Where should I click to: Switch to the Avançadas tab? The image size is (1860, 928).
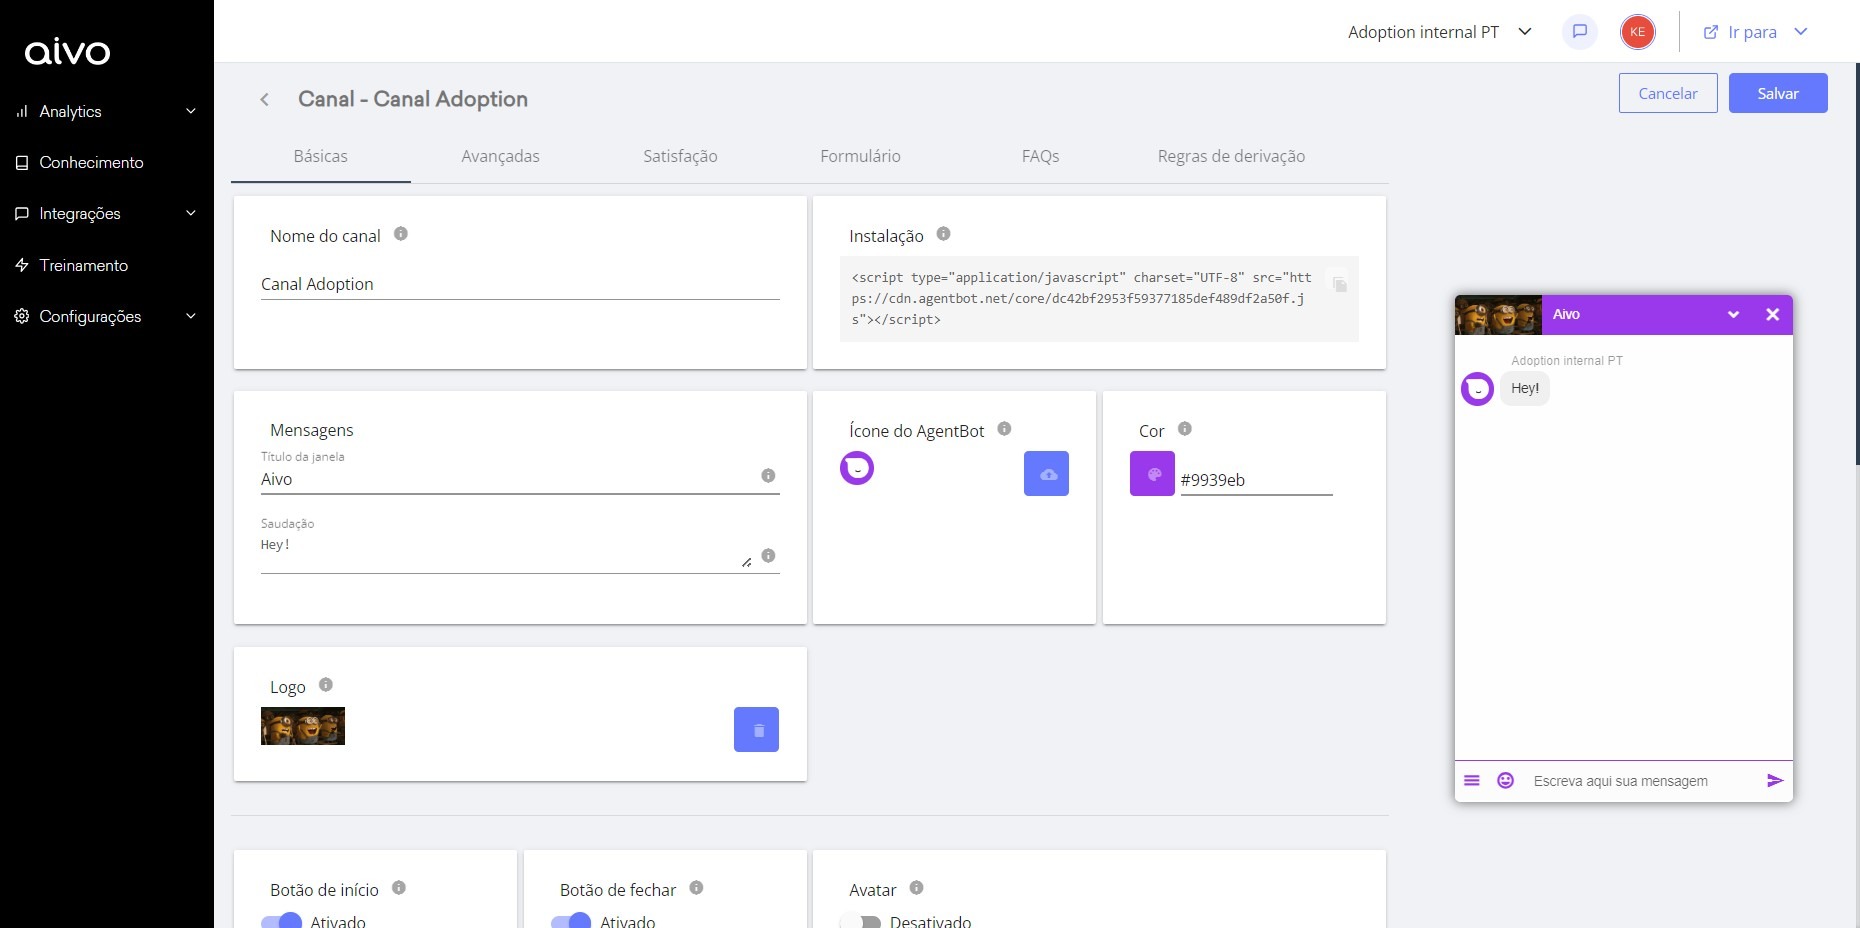click(500, 156)
